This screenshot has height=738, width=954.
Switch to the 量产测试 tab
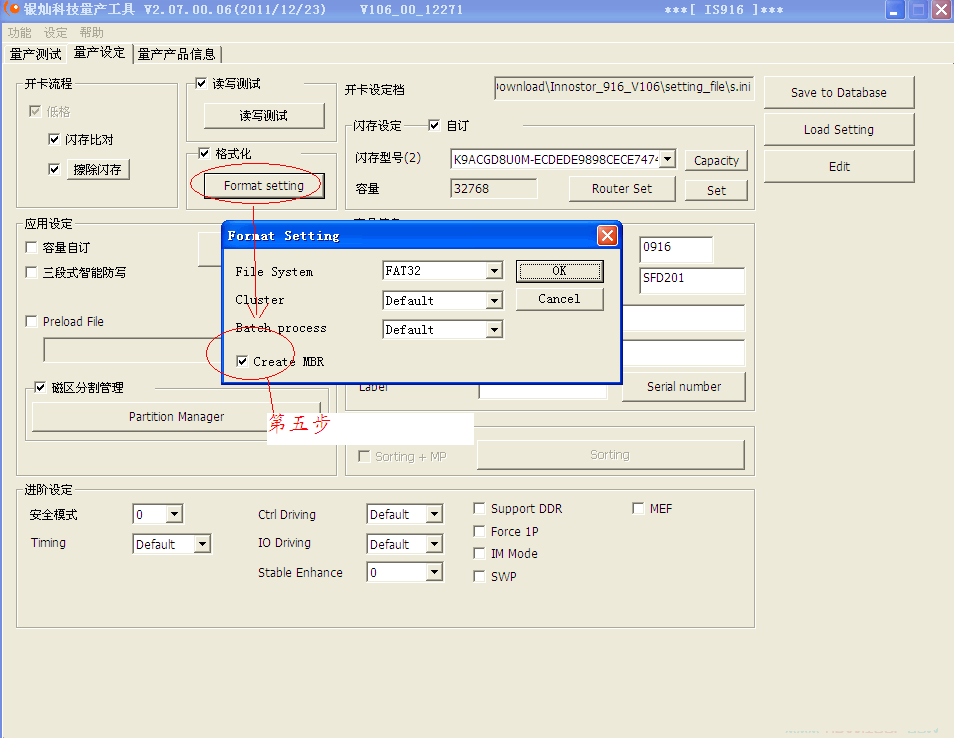(x=36, y=54)
